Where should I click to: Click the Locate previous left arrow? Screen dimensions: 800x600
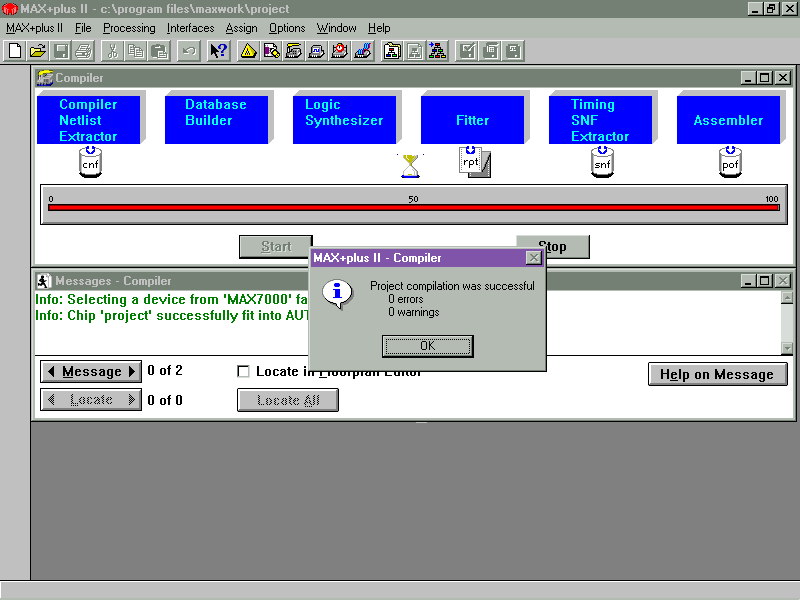point(51,399)
